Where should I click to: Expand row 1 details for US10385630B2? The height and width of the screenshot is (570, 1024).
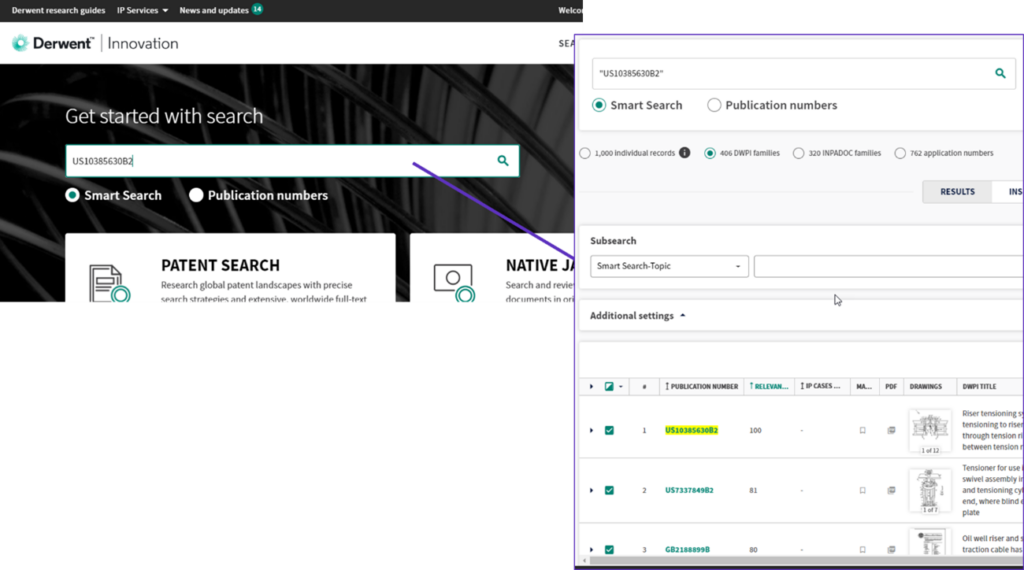pyautogui.click(x=592, y=430)
